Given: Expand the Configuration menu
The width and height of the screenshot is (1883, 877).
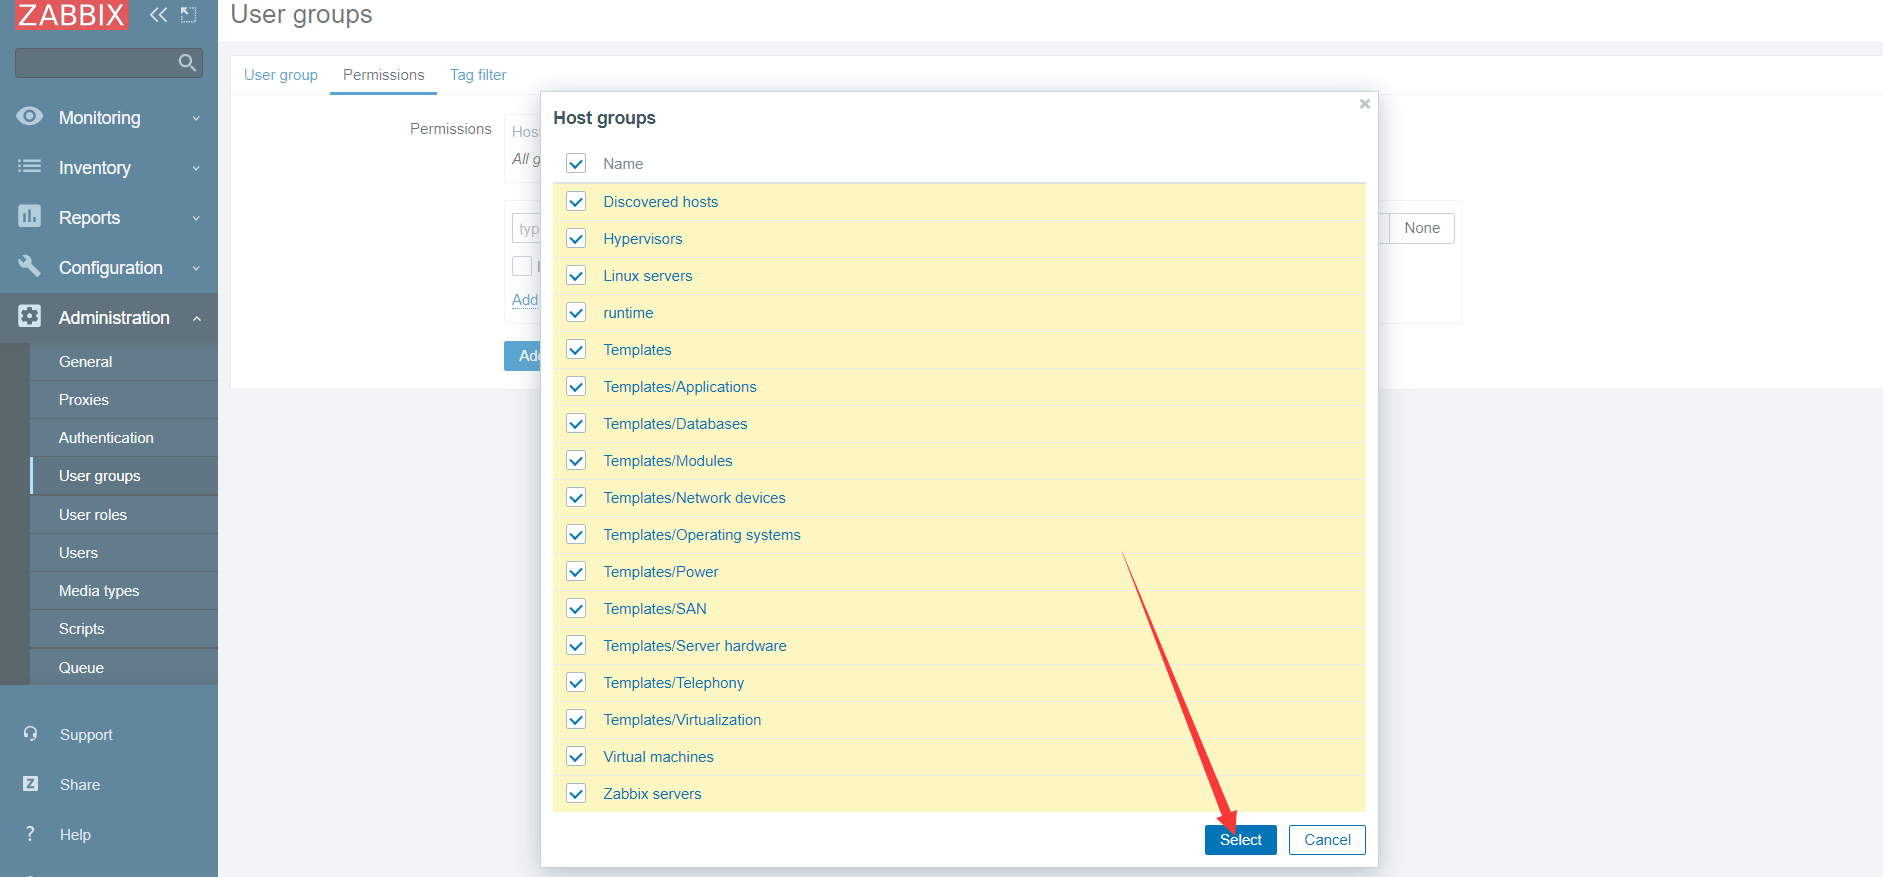Looking at the screenshot, I should coord(109,268).
